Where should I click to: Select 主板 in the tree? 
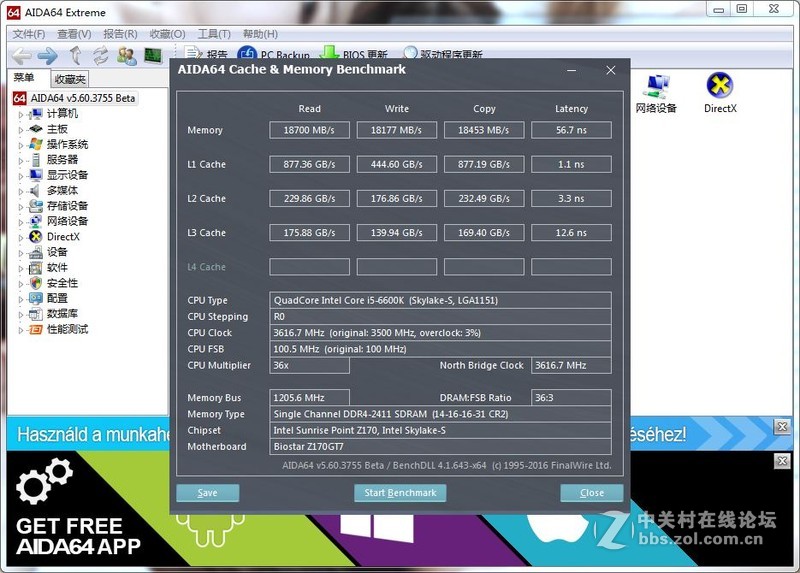point(57,129)
